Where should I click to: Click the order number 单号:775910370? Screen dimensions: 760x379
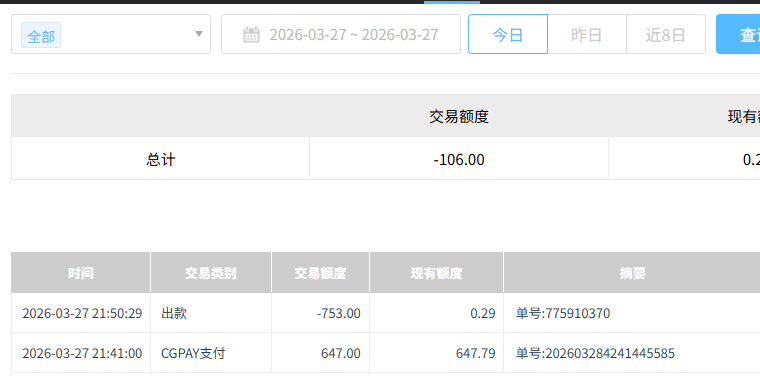pyautogui.click(x=563, y=314)
